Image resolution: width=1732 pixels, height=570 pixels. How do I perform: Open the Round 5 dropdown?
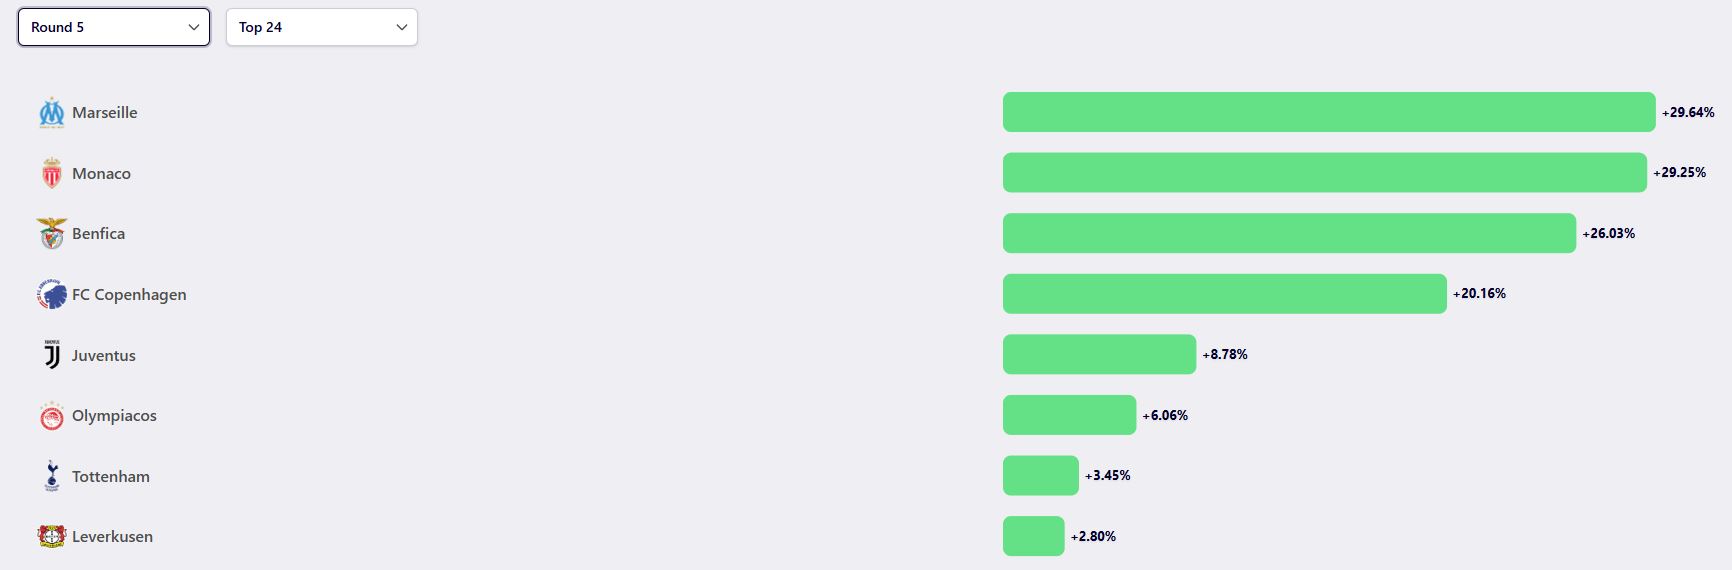click(114, 27)
